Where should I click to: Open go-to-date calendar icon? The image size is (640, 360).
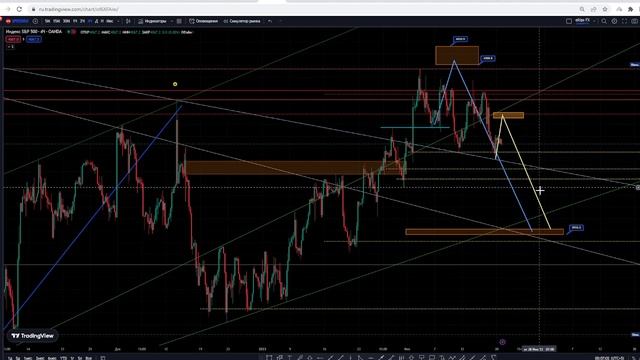coord(103,358)
